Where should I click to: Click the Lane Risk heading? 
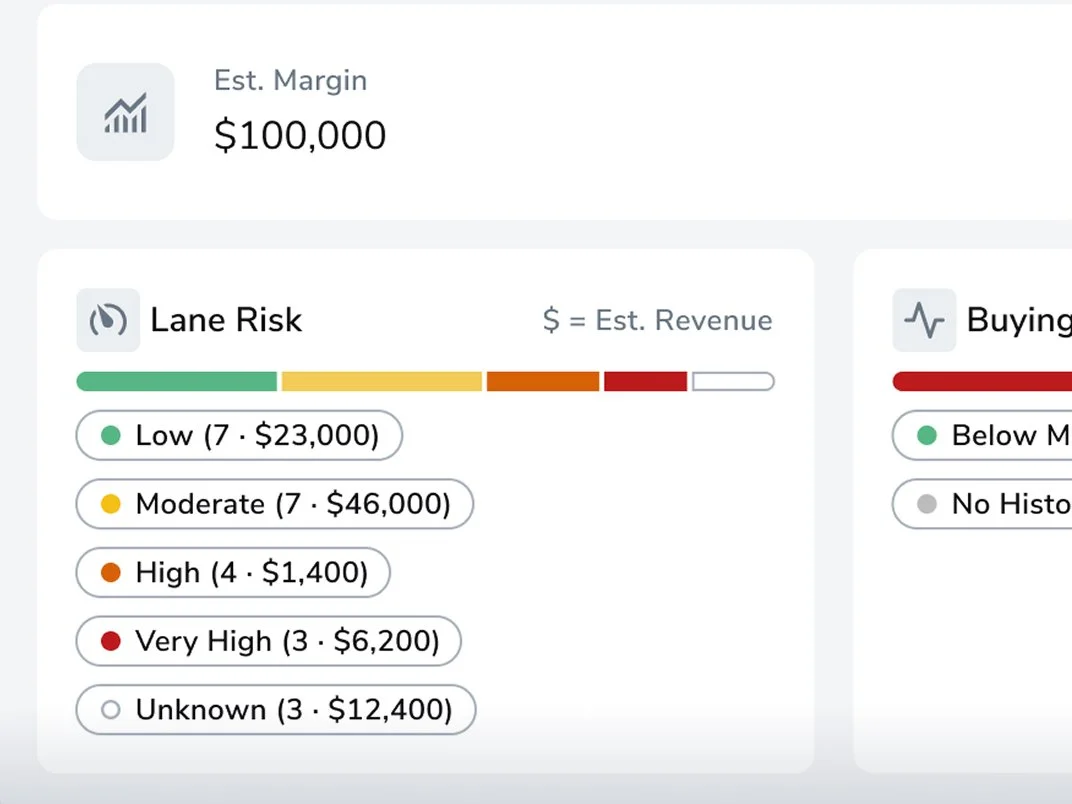click(x=226, y=320)
